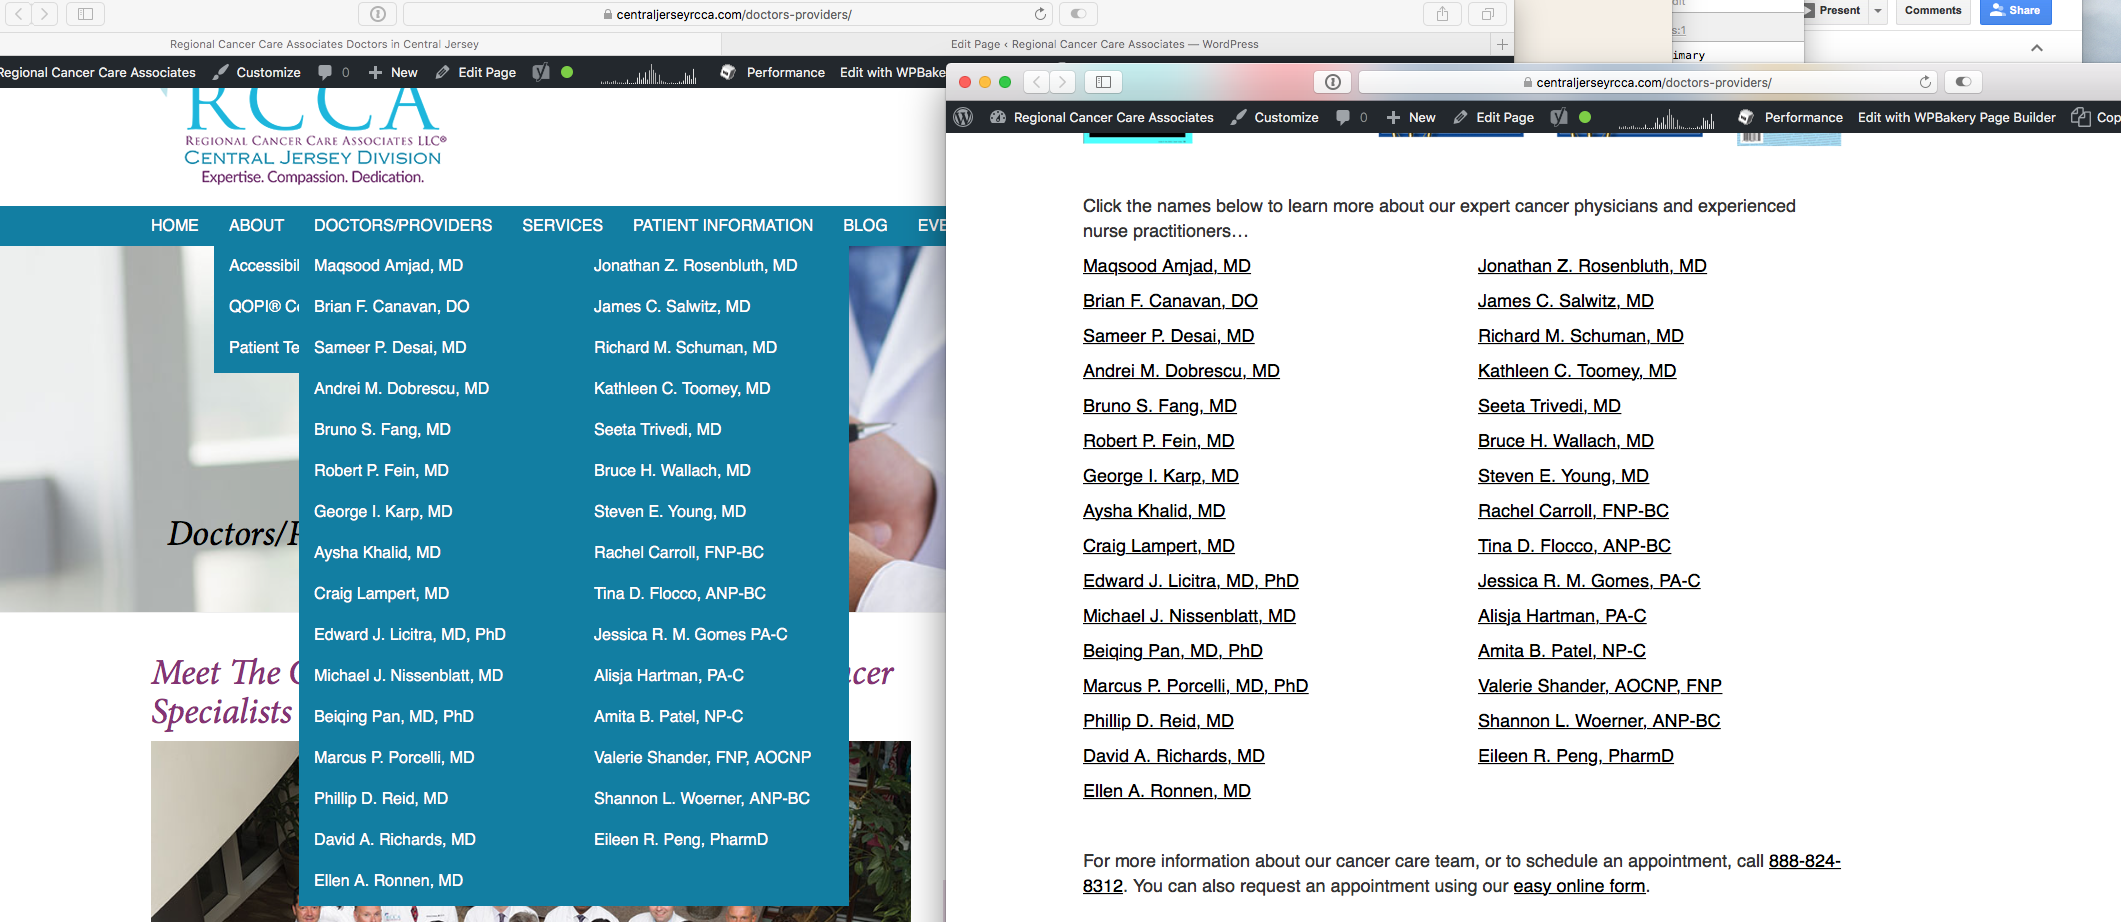Open Yoast SEO icon in front window admin bar
The image size is (2121, 922).
[1558, 117]
